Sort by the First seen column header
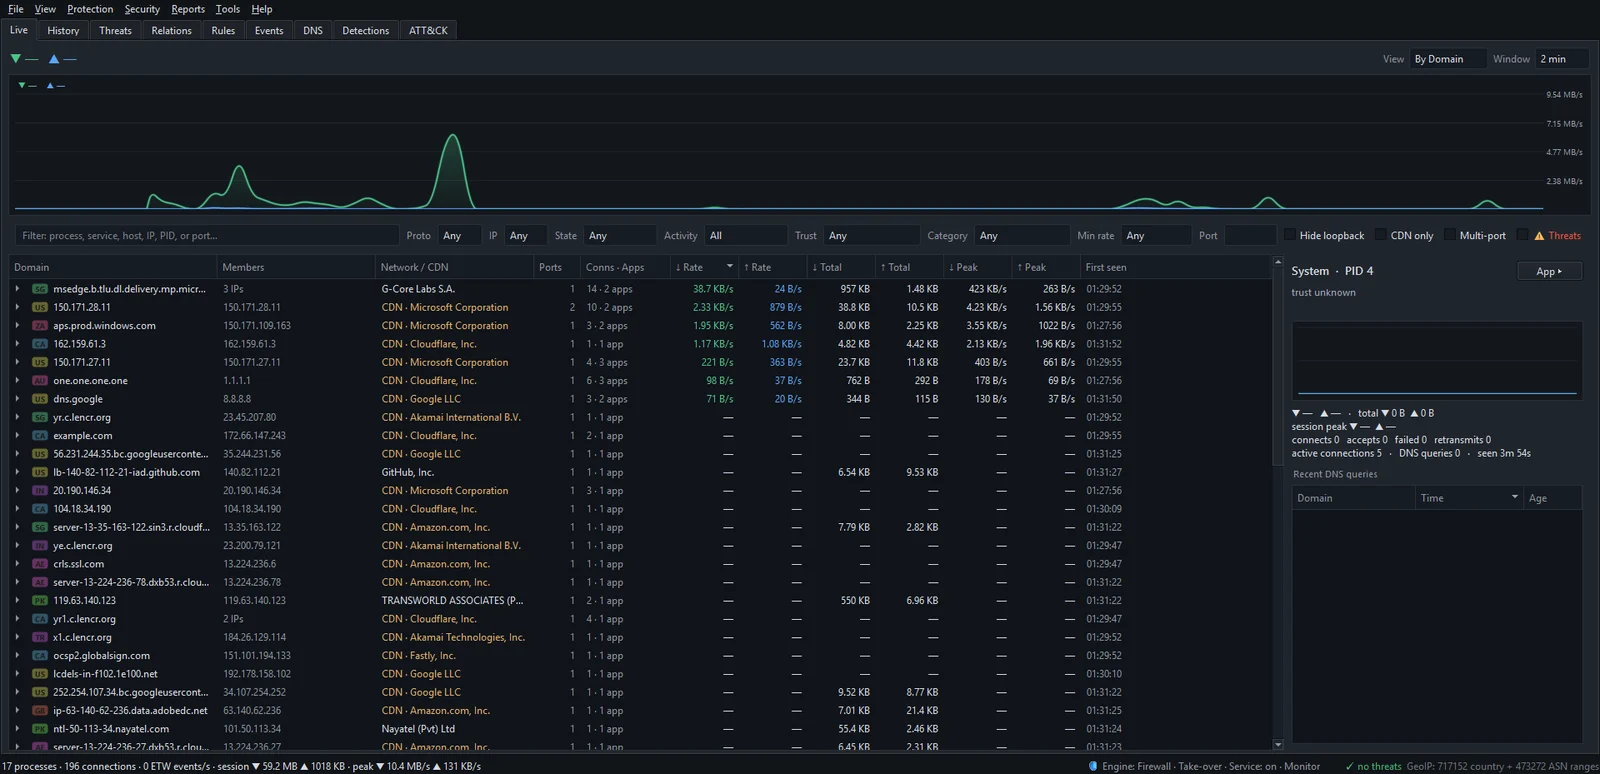Viewport: 1600px width, 774px height. click(x=1175, y=267)
